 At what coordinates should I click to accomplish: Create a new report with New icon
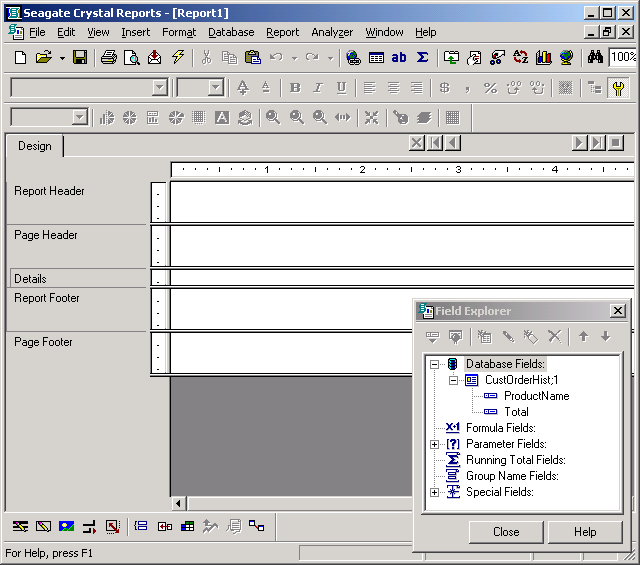click(x=20, y=58)
